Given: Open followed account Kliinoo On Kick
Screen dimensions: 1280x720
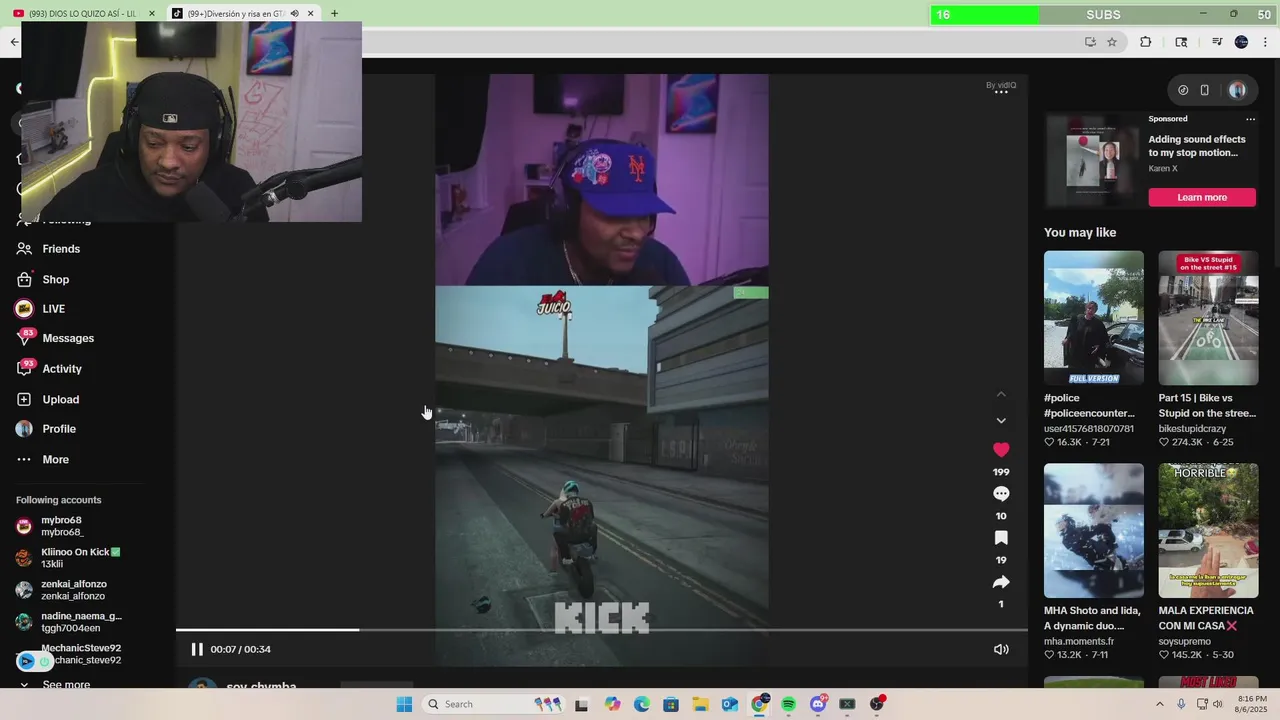Looking at the screenshot, I should point(68,558).
